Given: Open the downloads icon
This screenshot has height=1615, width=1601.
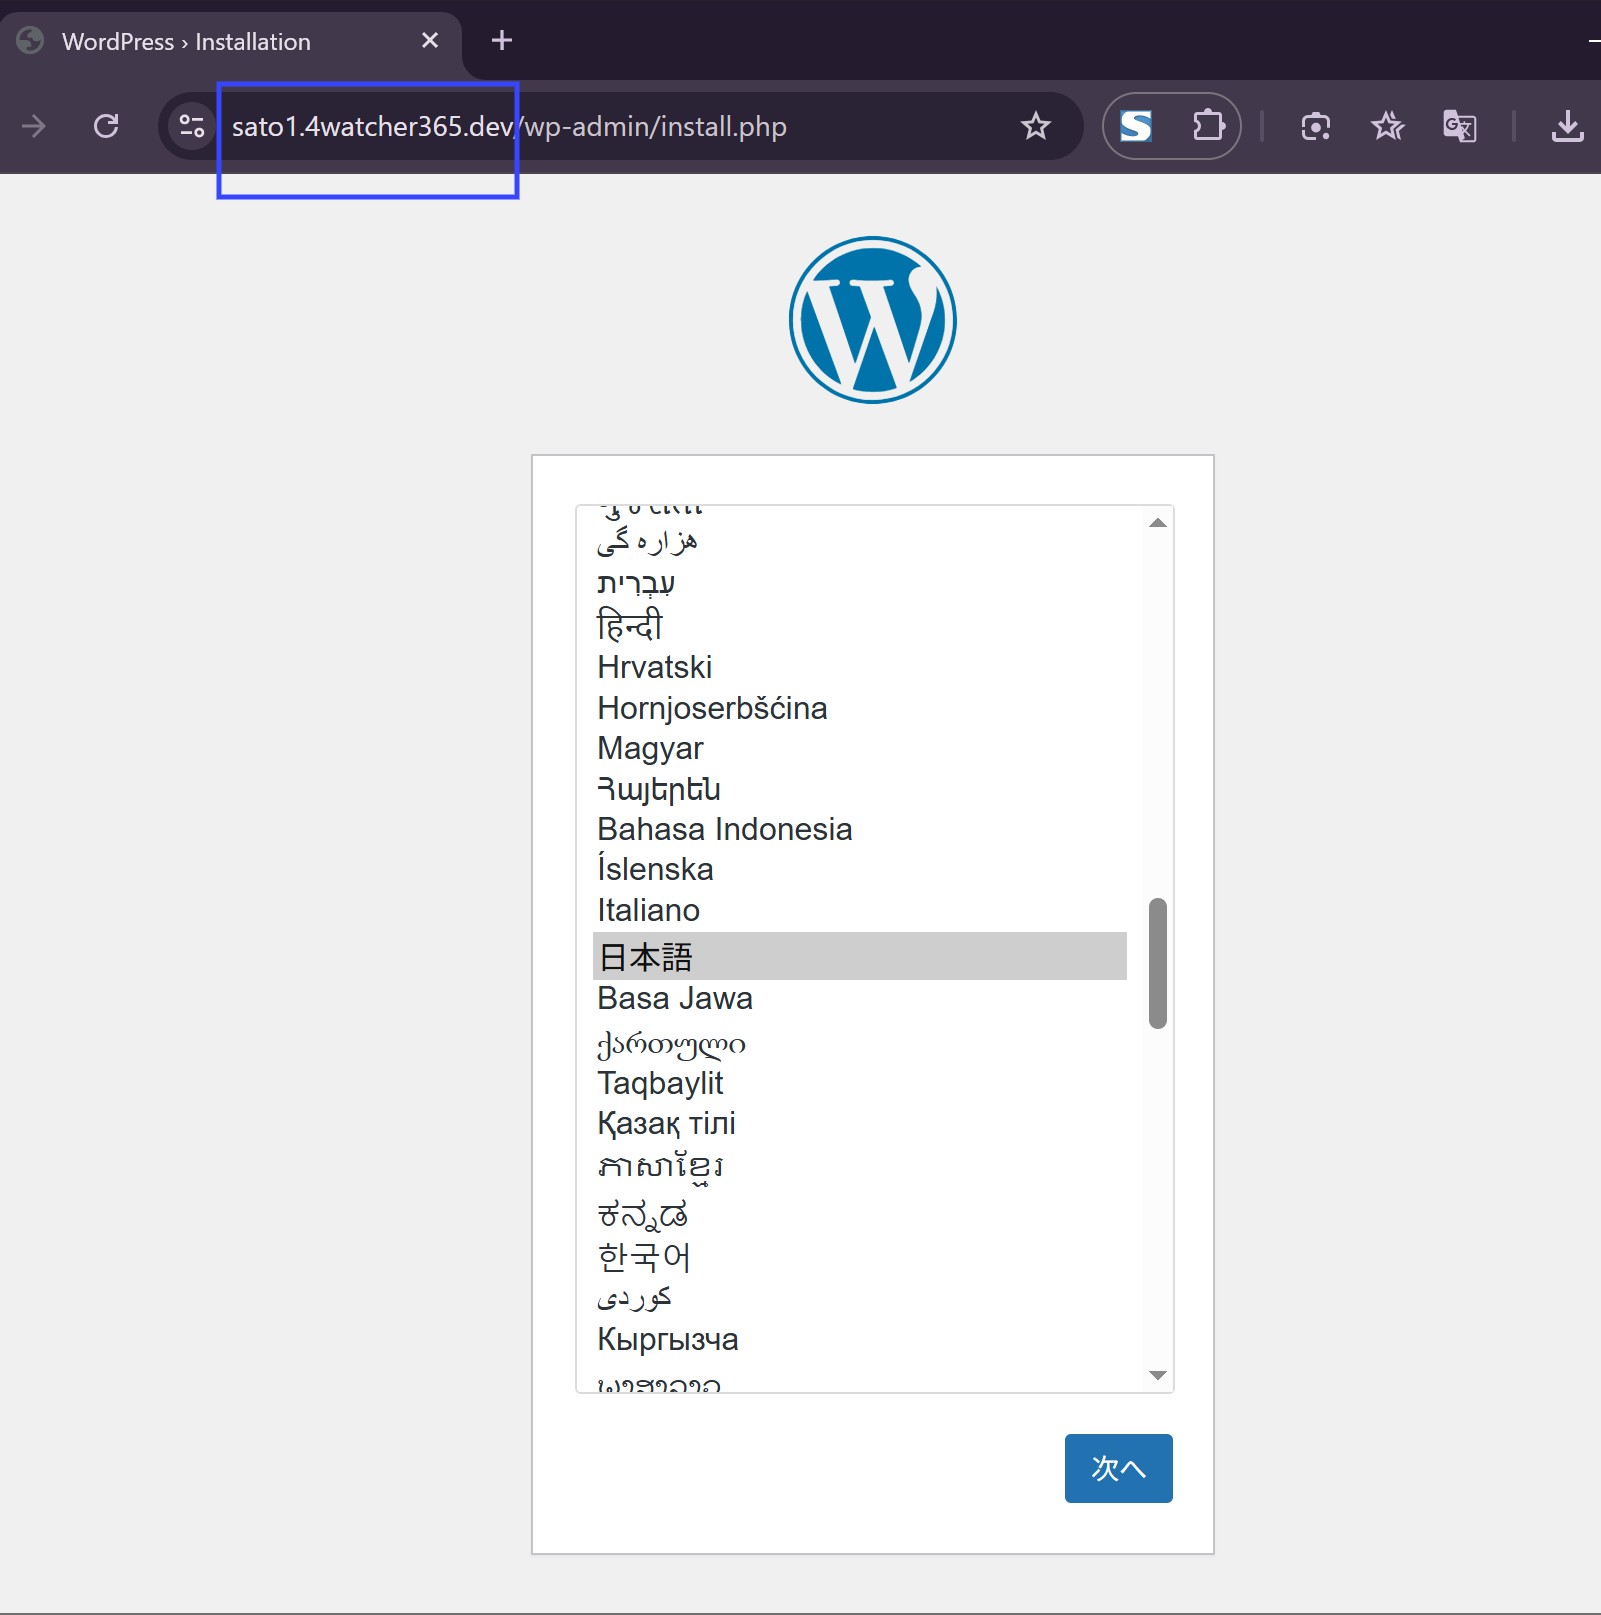Looking at the screenshot, I should coord(1567,126).
